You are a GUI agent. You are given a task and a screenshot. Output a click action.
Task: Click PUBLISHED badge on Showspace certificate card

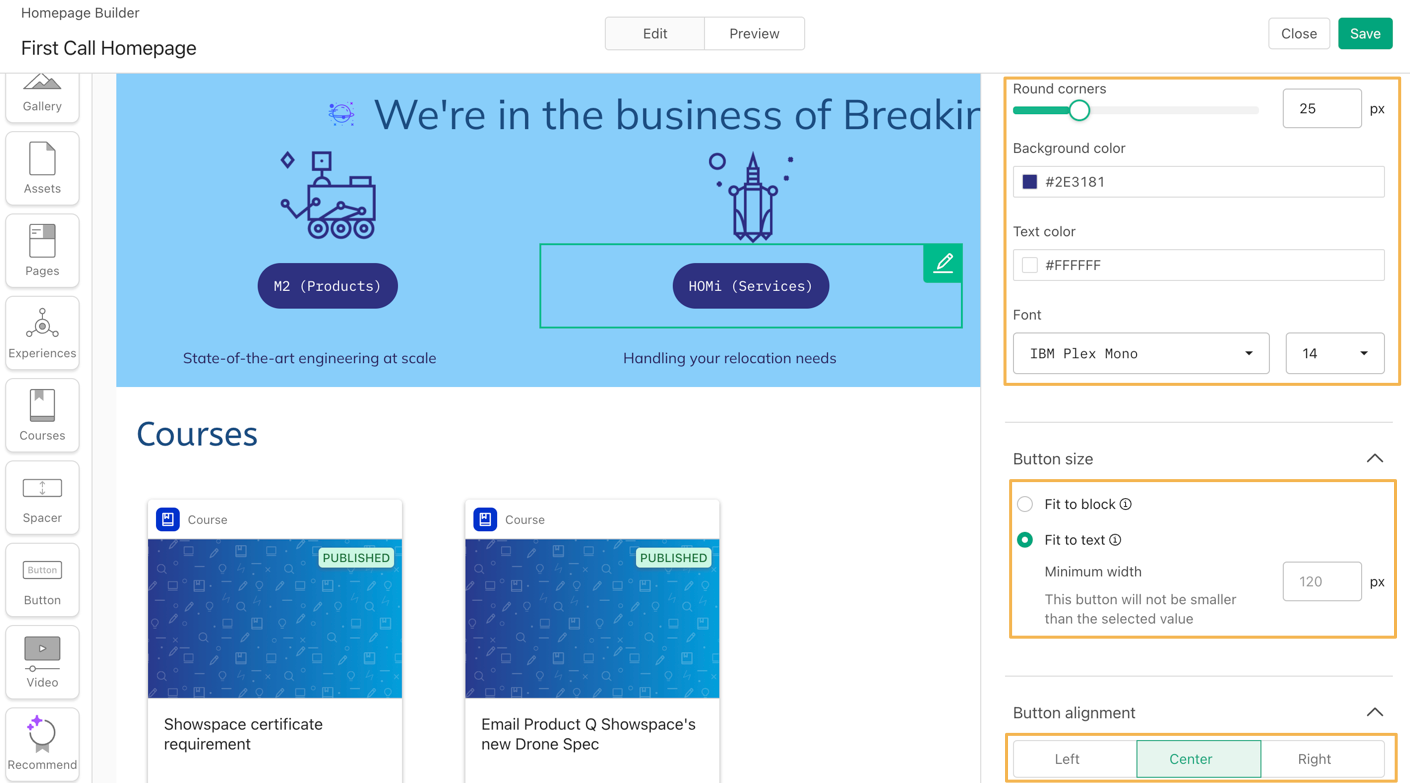click(x=356, y=558)
